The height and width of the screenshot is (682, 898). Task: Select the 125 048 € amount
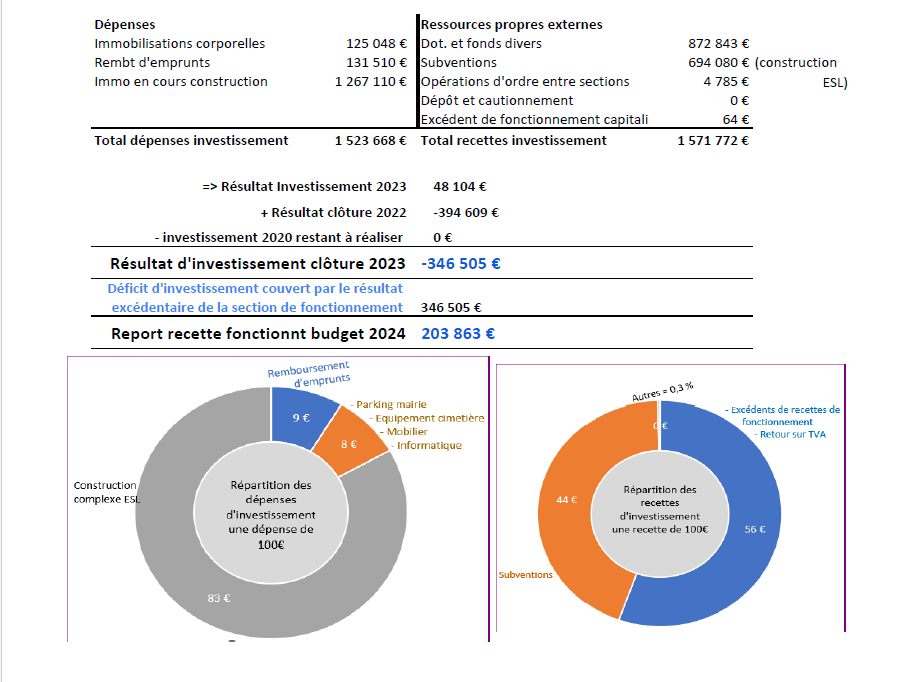375,43
